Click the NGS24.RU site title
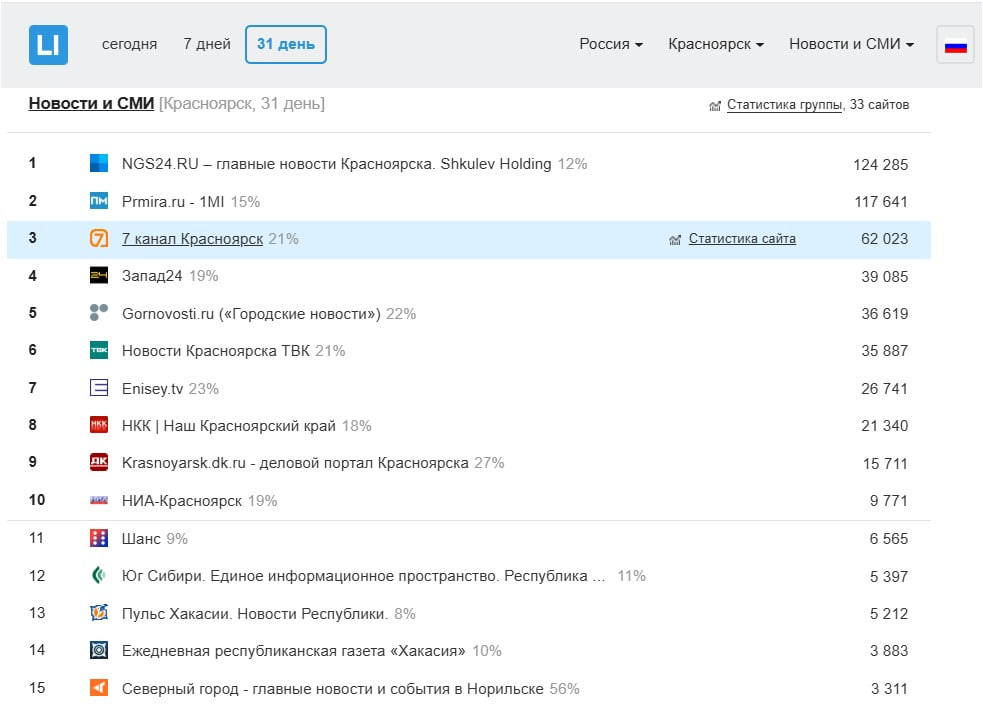This screenshot has width=983, height=706. point(337,164)
